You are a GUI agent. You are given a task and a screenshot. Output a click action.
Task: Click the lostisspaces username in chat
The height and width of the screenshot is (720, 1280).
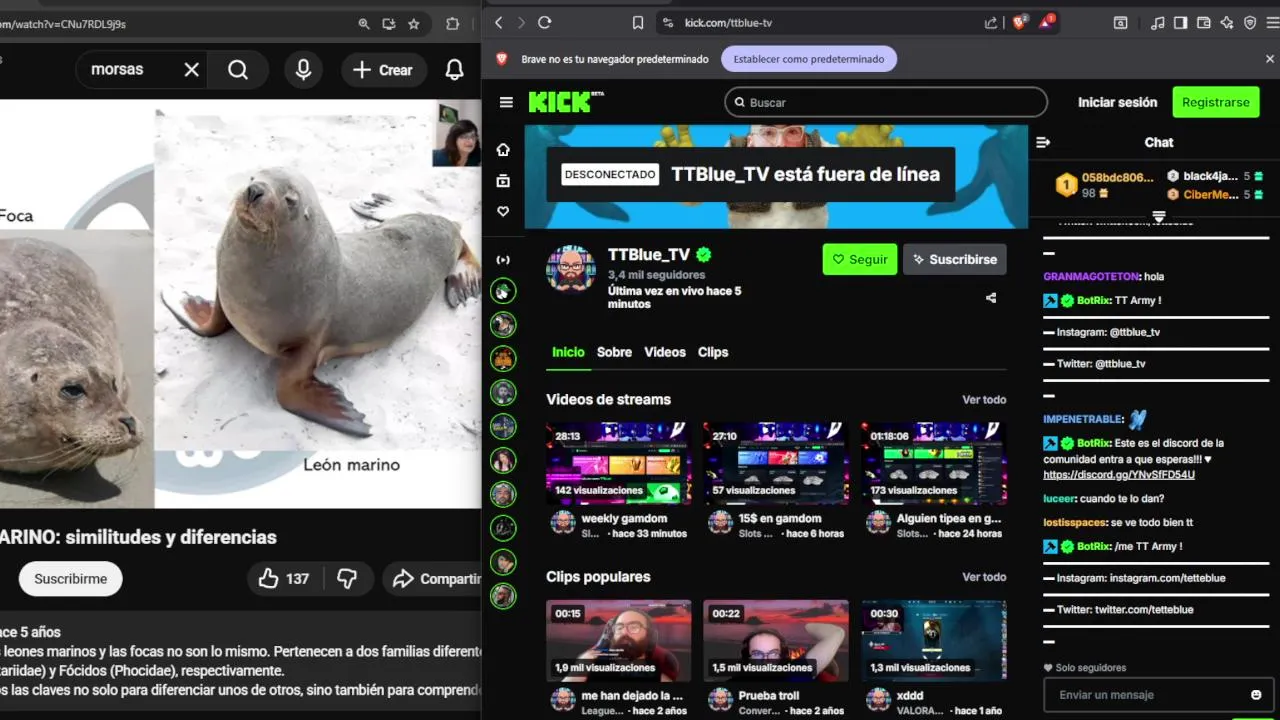[x=1075, y=522]
